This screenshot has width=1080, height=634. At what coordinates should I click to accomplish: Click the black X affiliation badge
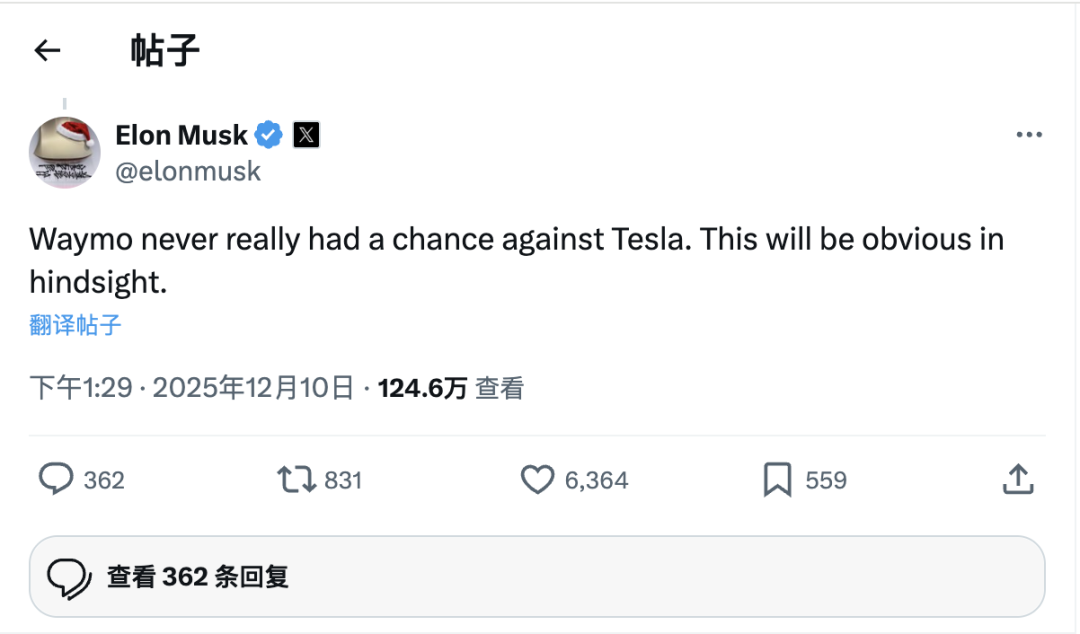(306, 135)
